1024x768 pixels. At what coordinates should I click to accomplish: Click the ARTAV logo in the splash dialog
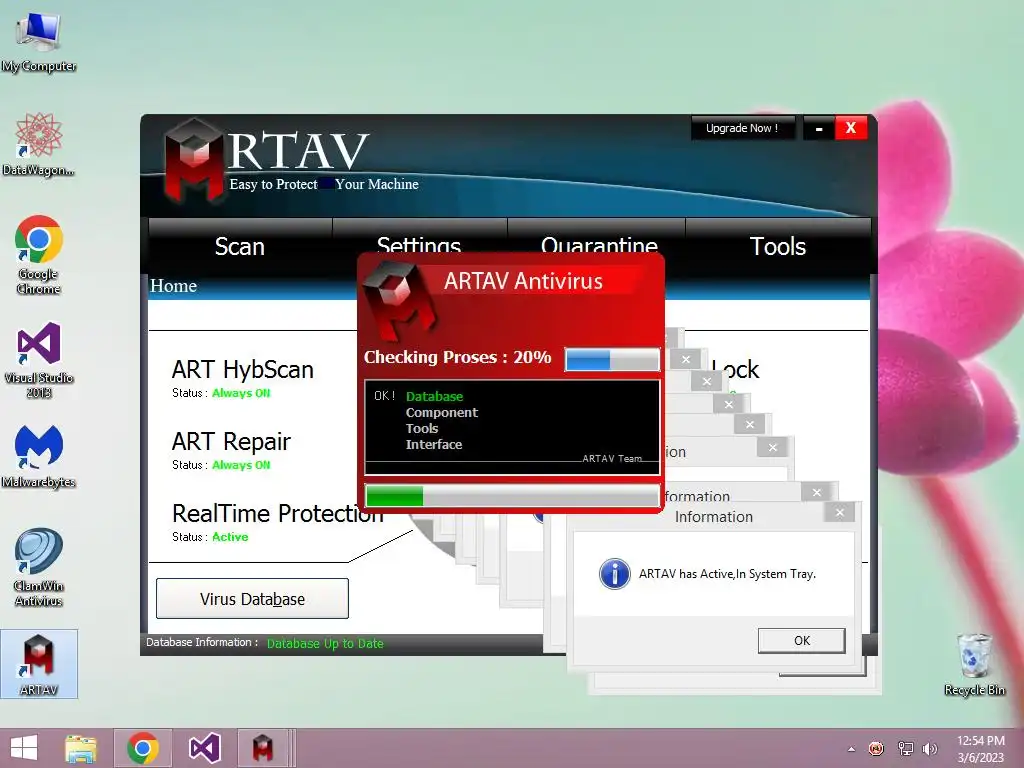point(400,300)
